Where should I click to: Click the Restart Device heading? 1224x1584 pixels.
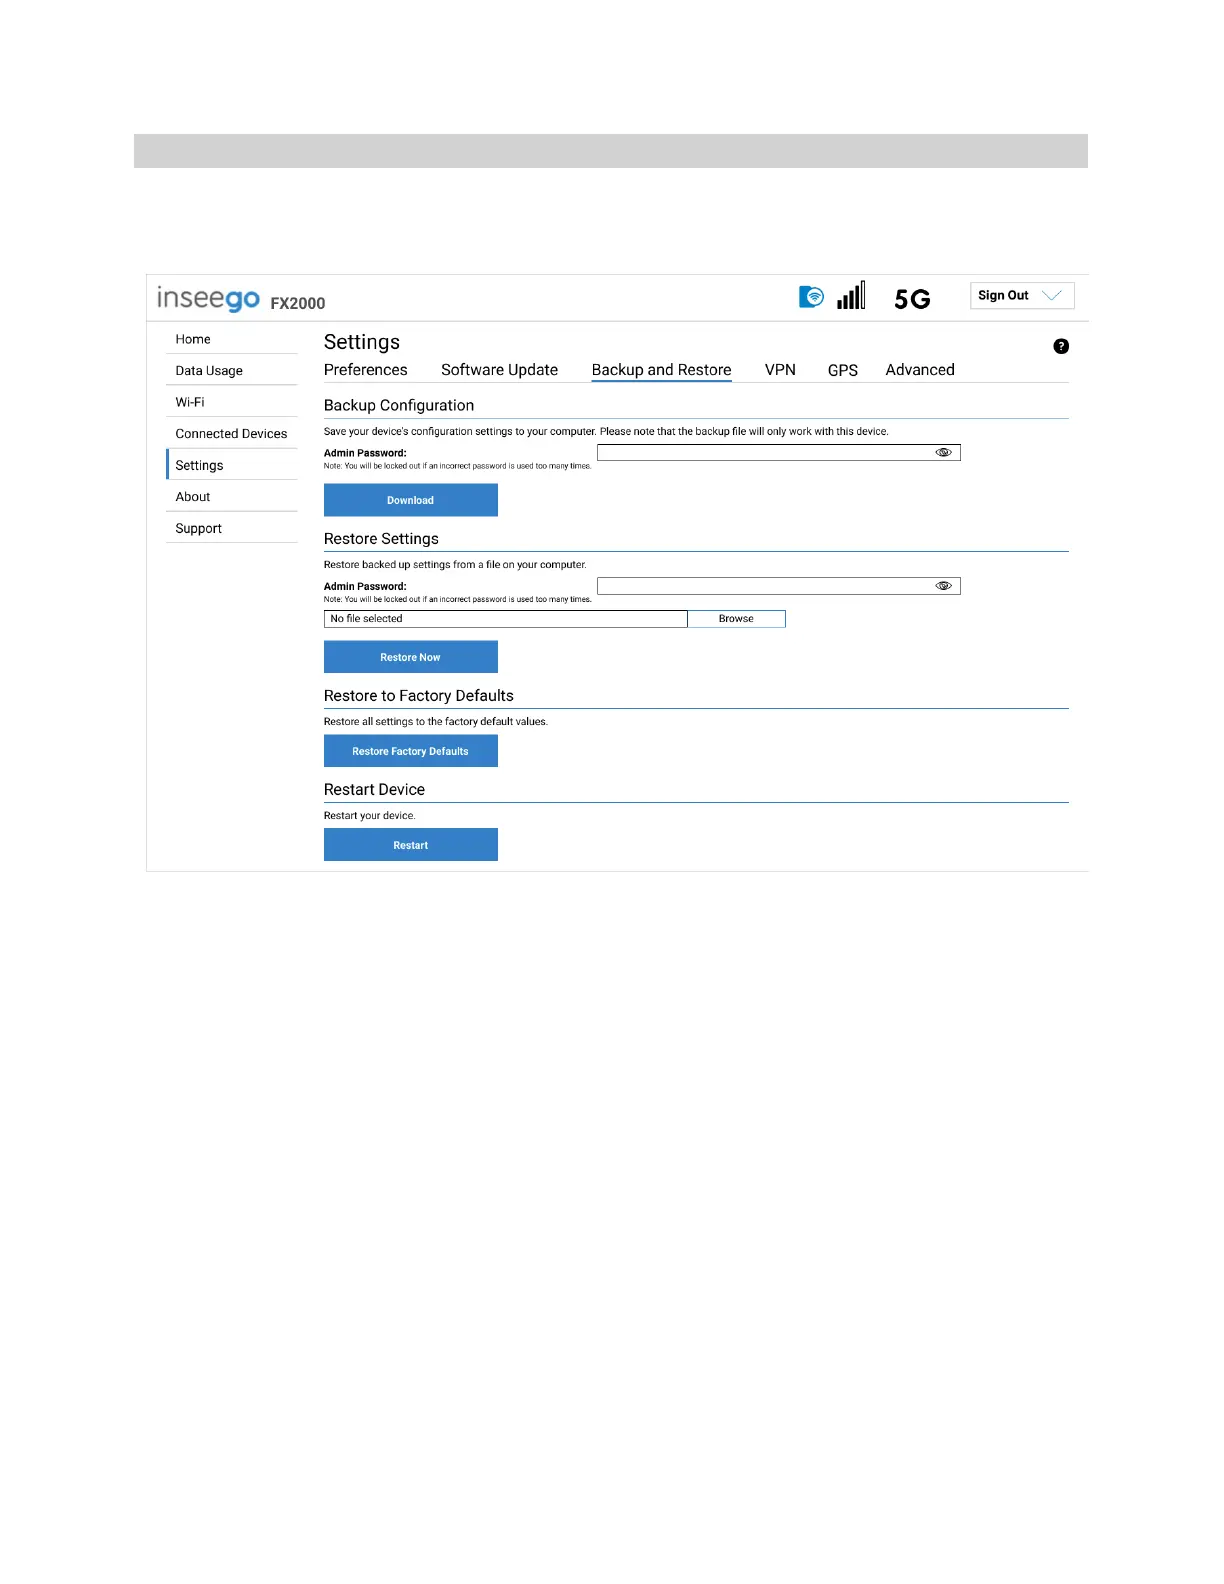click(374, 790)
